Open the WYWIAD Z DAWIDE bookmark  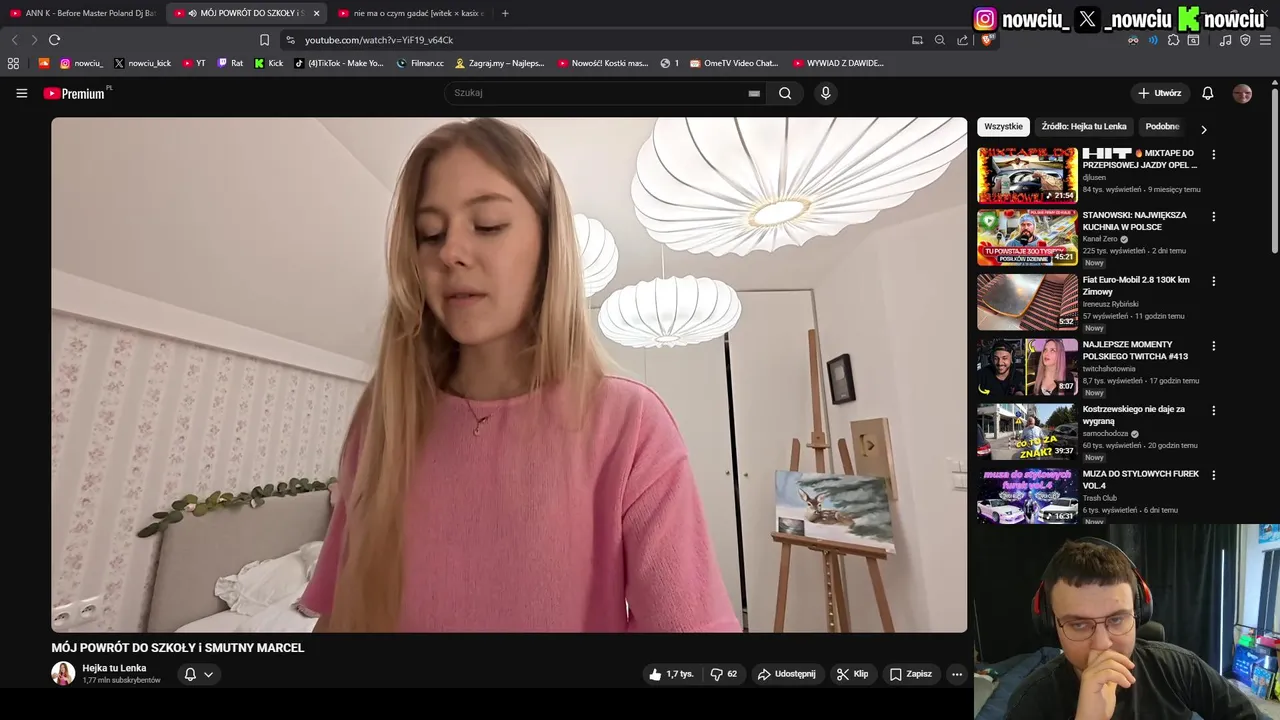[x=838, y=63]
